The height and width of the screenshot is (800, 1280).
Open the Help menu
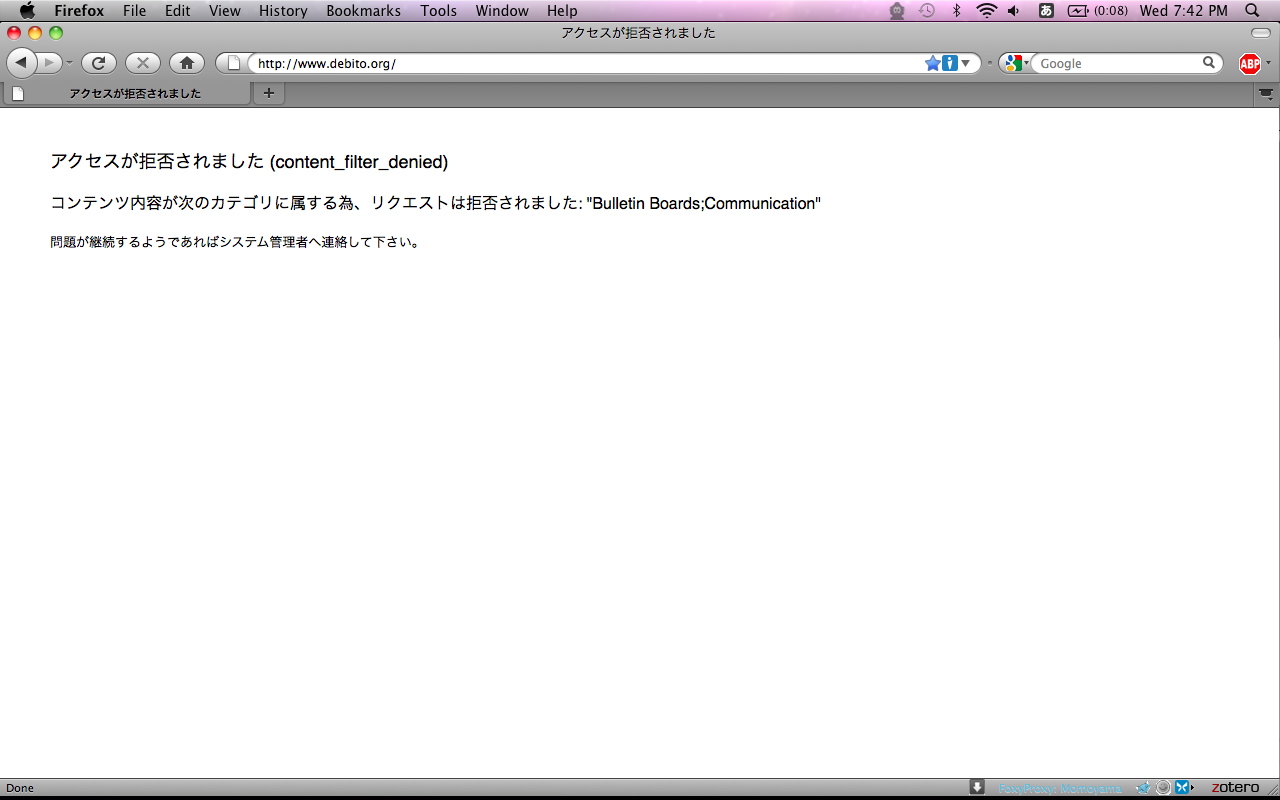pyautogui.click(x=562, y=11)
